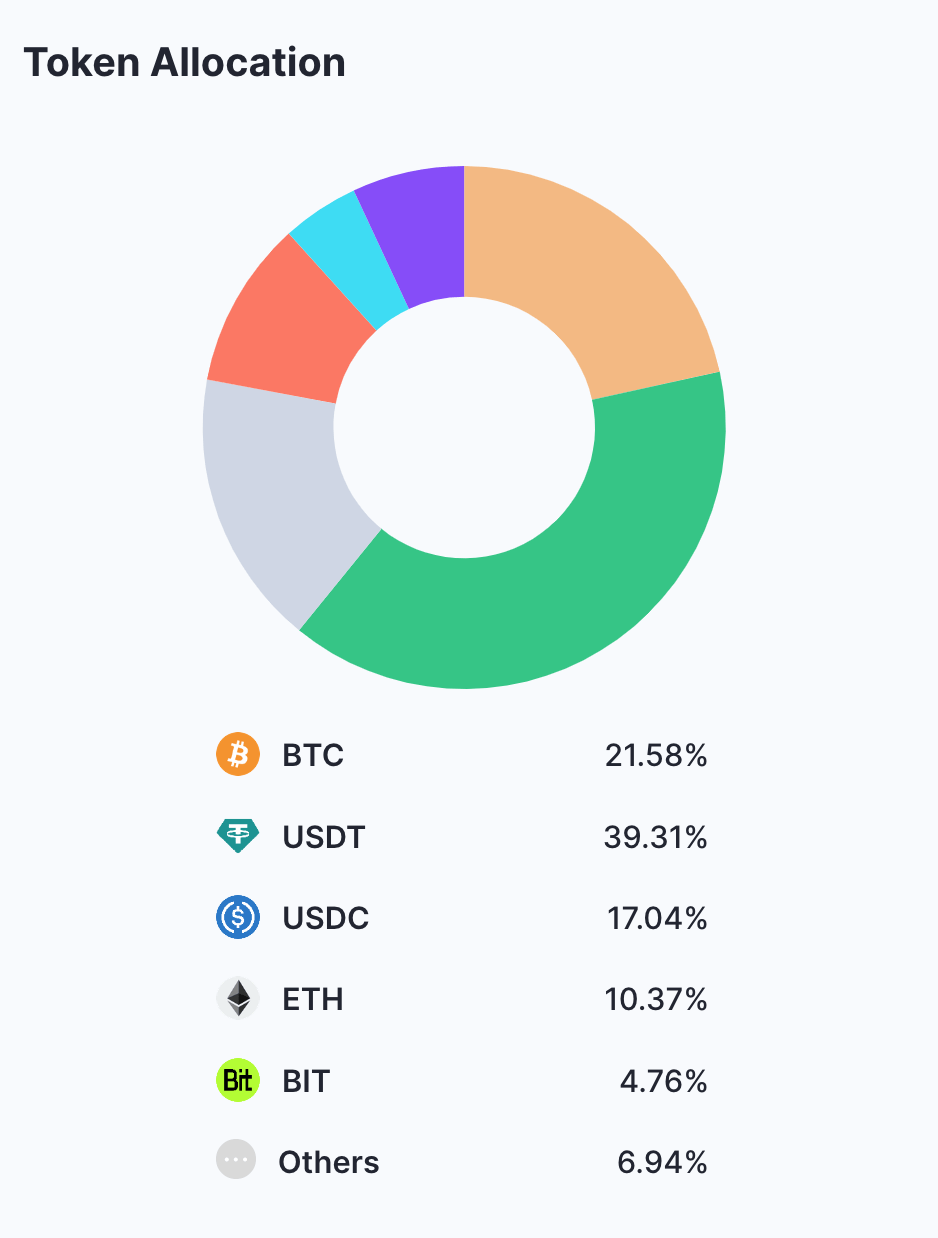The image size is (938, 1238).
Task: Click the green USDT Tether icon
Action: pos(238,835)
